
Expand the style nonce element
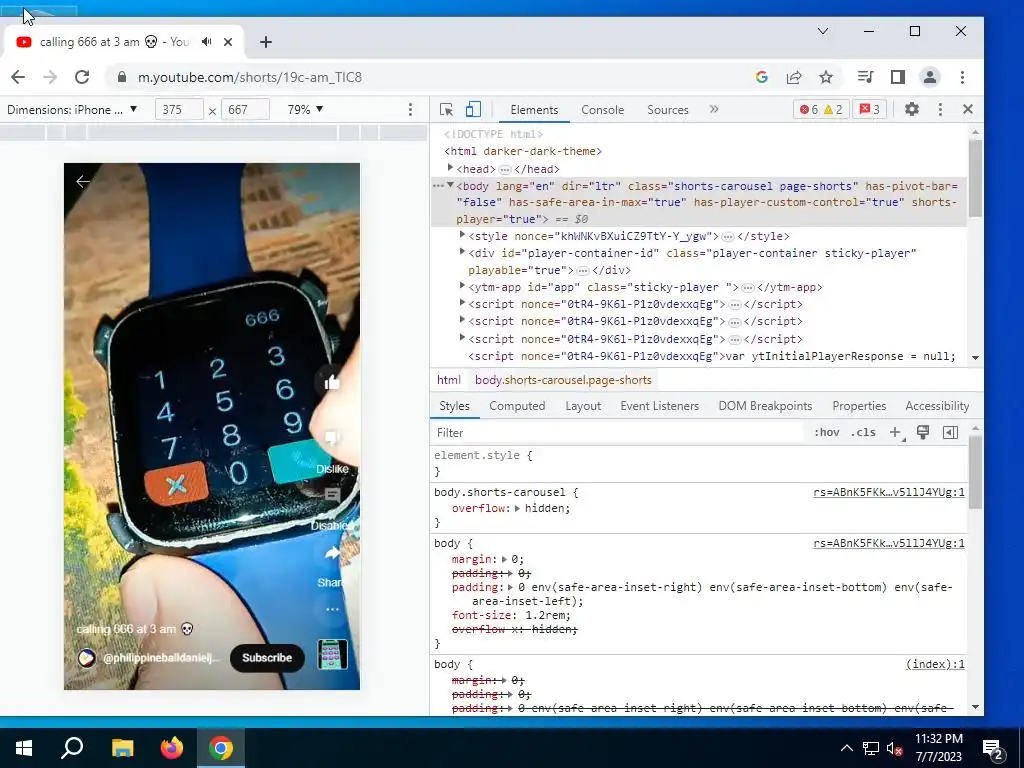pyautogui.click(x=462, y=235)
